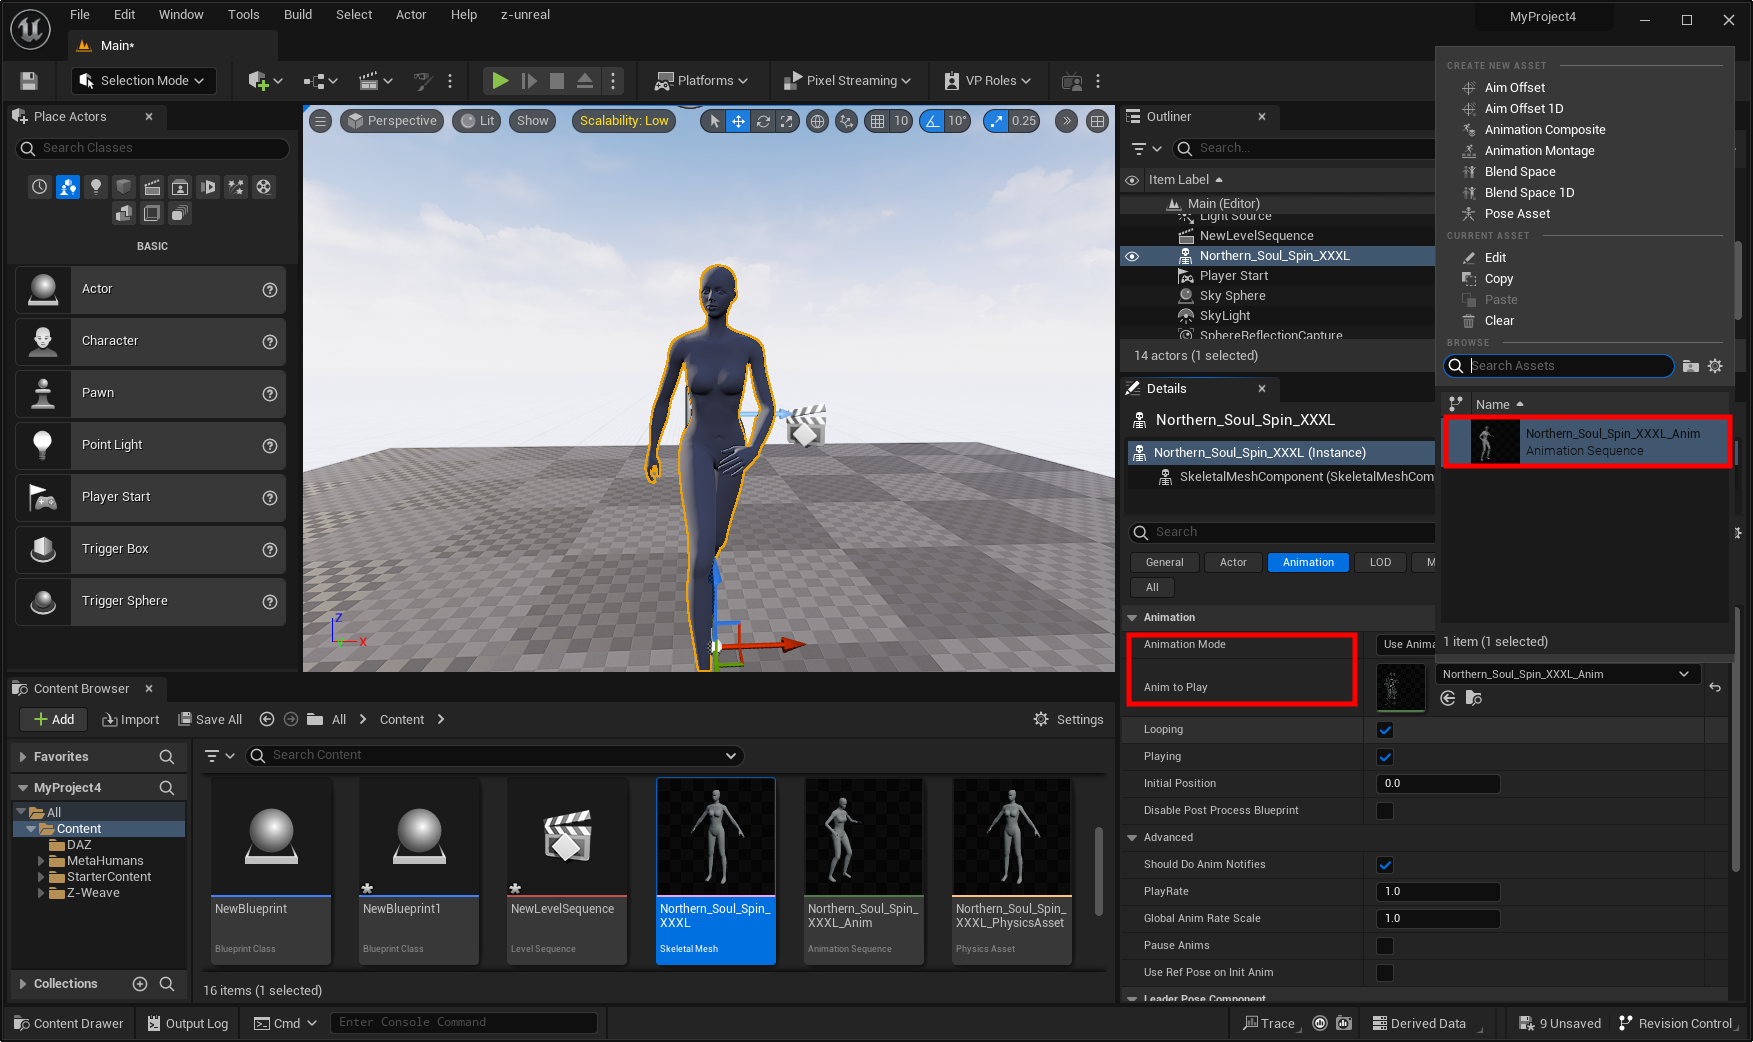This screenshot has height=1042, width=1753.
Task: Expand the Collections section
Action: coord(22,984)
